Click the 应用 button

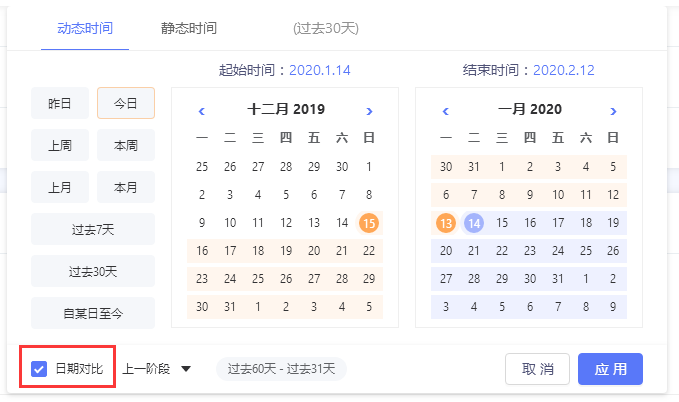[610, 369]
